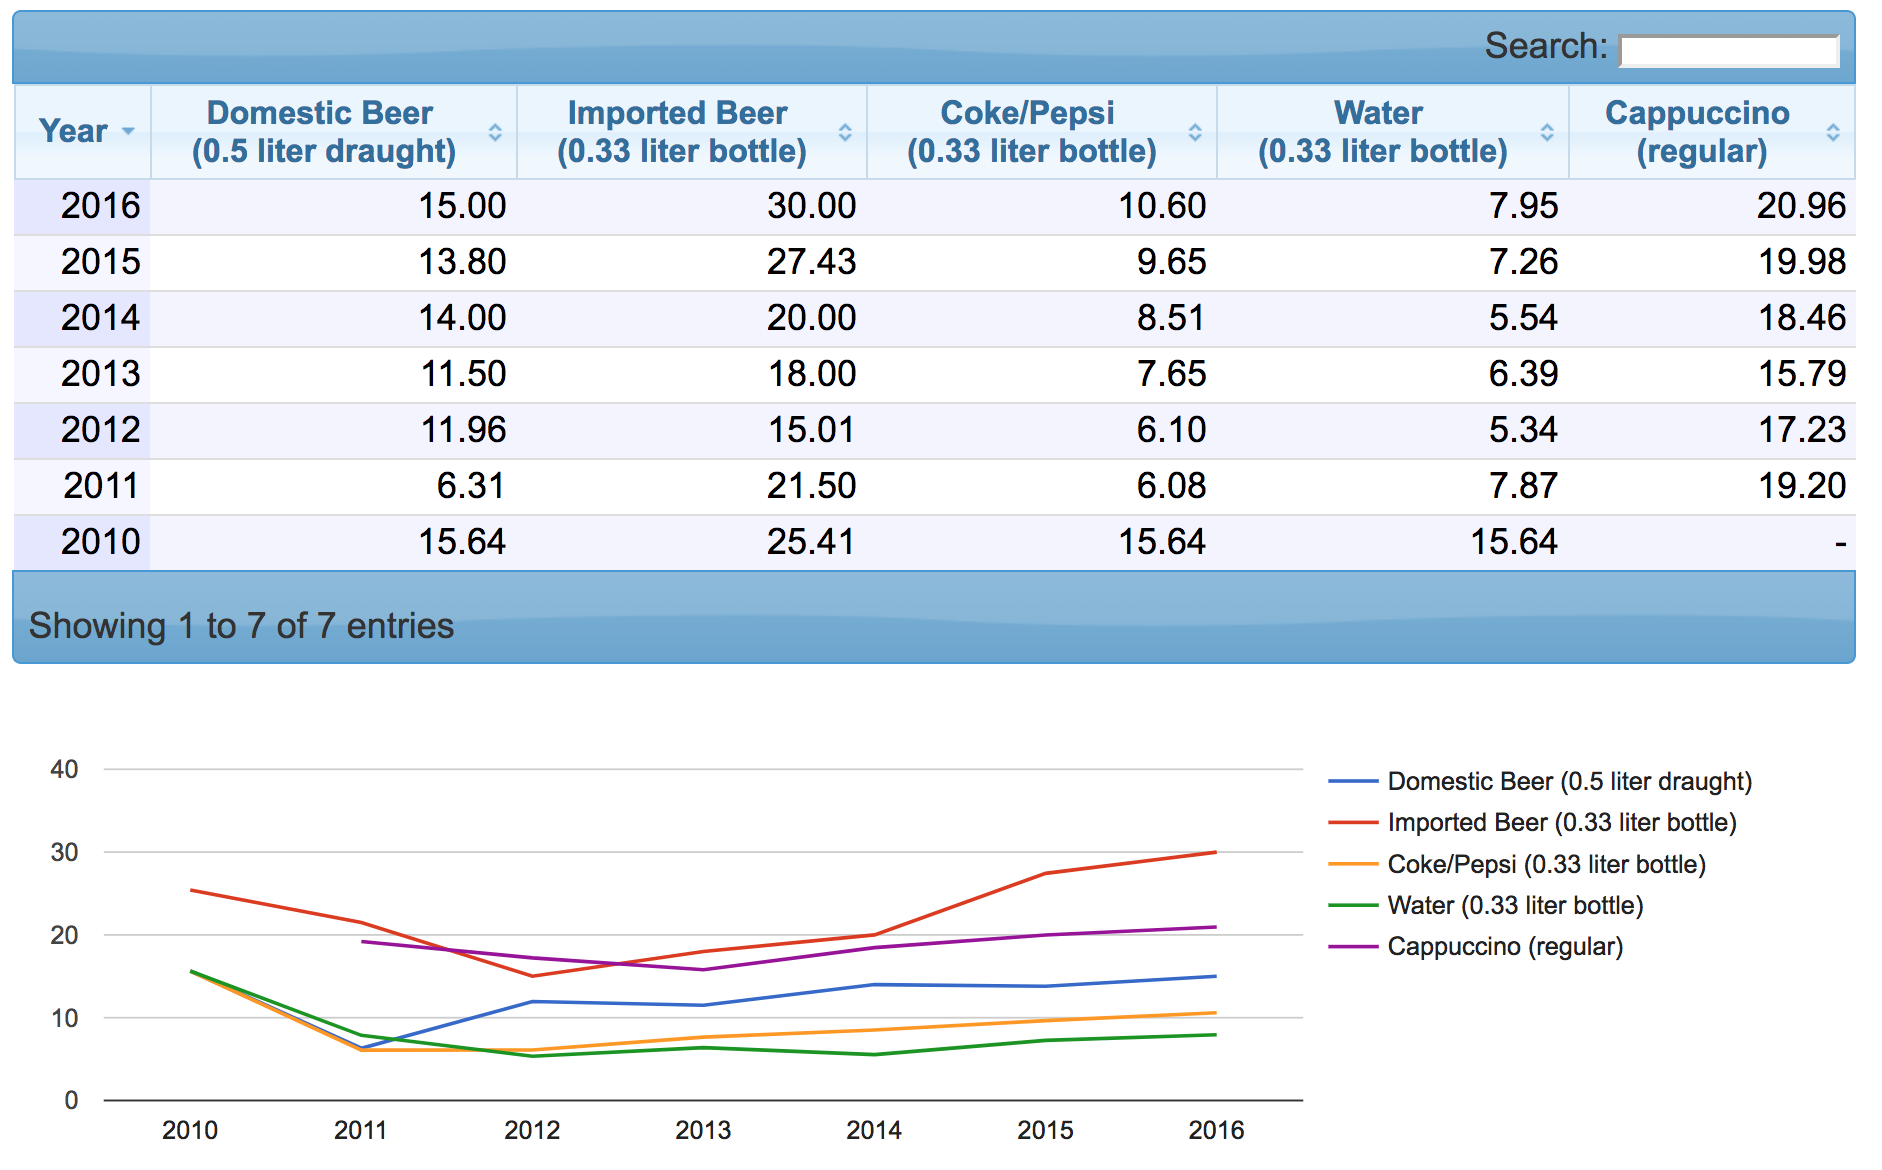The width and height of the screenshot is (1882, 1170).
Task: Click the 'Showing 1 to 7 of 7 entries' text
Action: click(241, 626)
